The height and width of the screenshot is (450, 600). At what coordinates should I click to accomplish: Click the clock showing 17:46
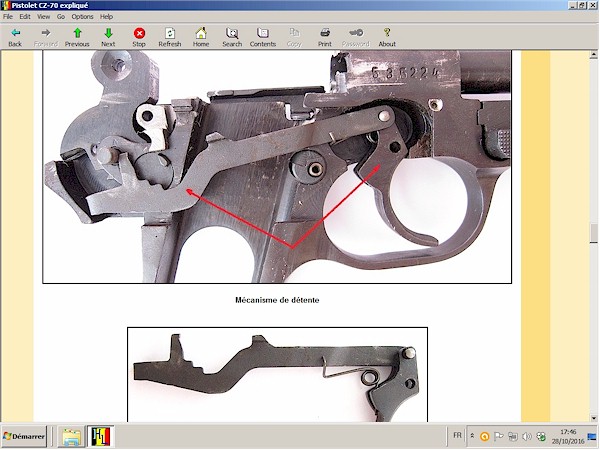click(x=568, y=436)
